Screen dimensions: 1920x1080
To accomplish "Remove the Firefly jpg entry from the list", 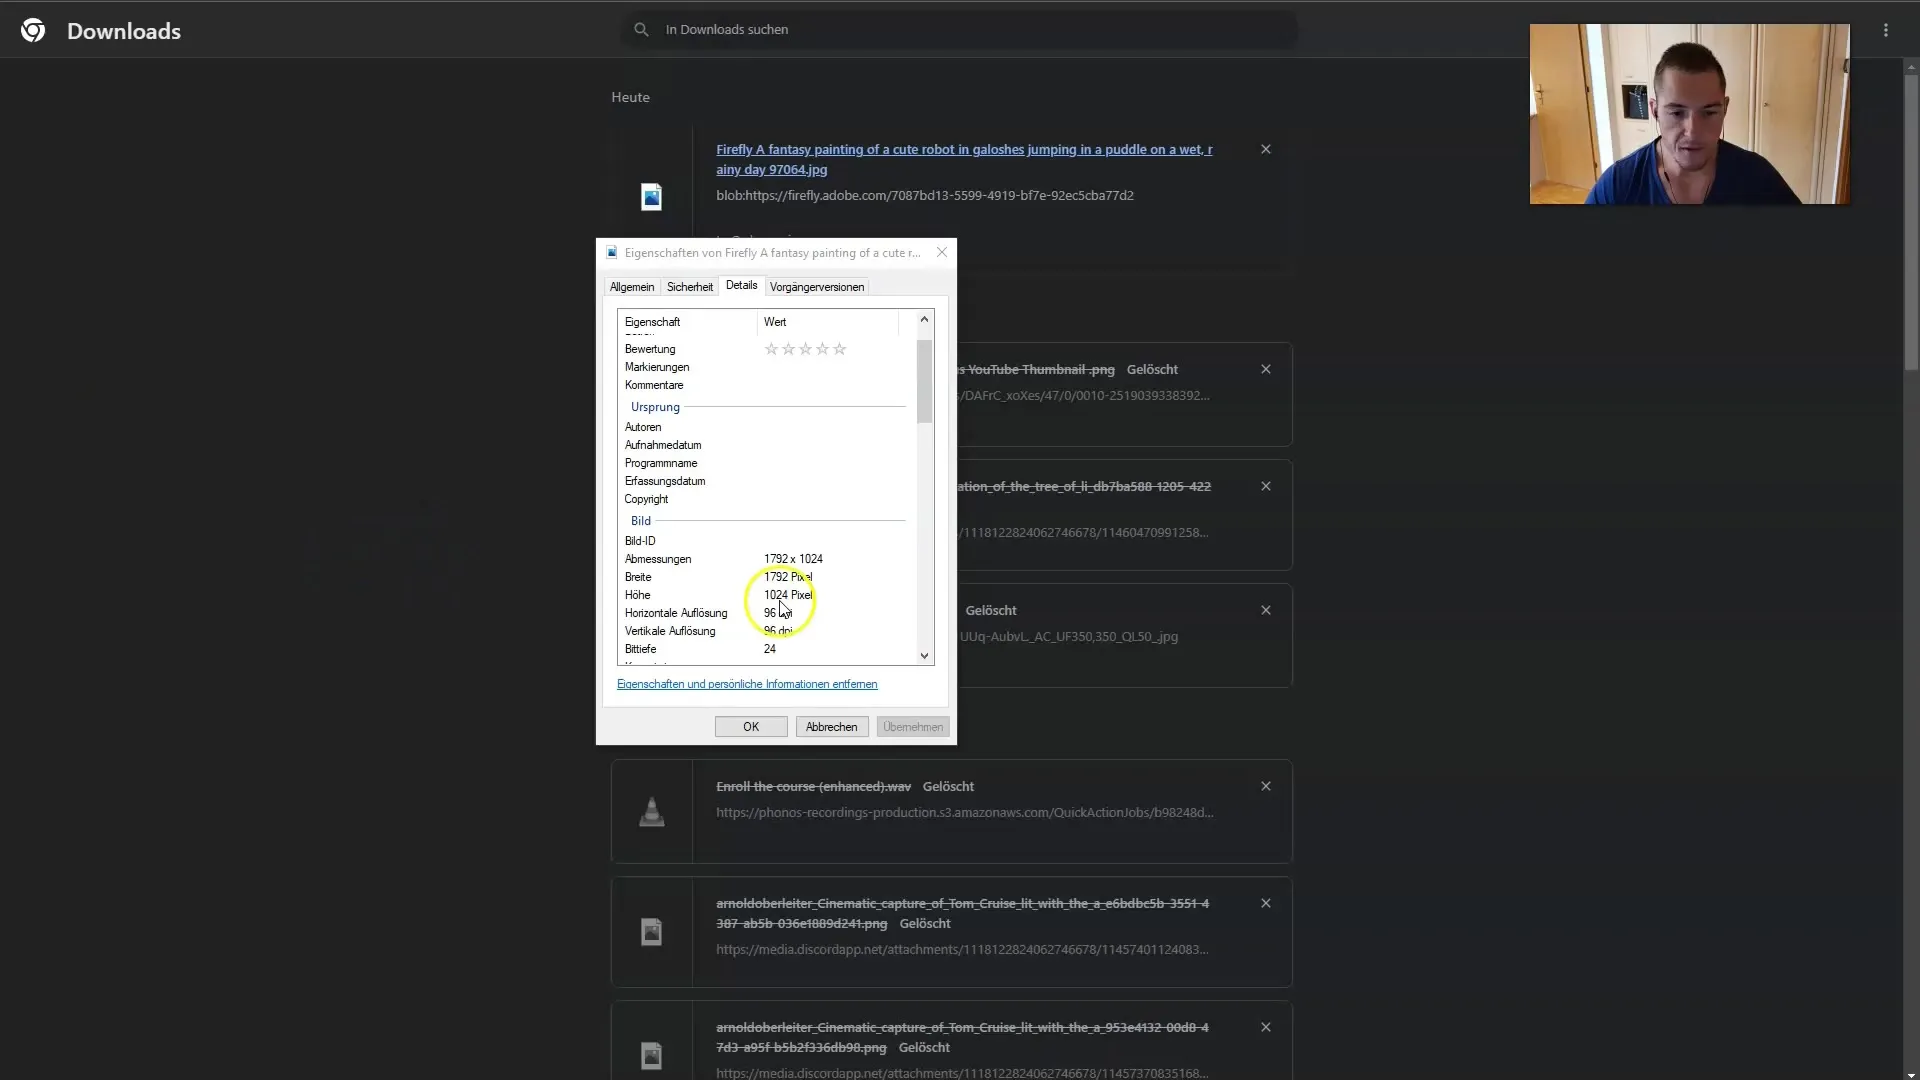I will pyautogui.click(x=1266, y=149).
